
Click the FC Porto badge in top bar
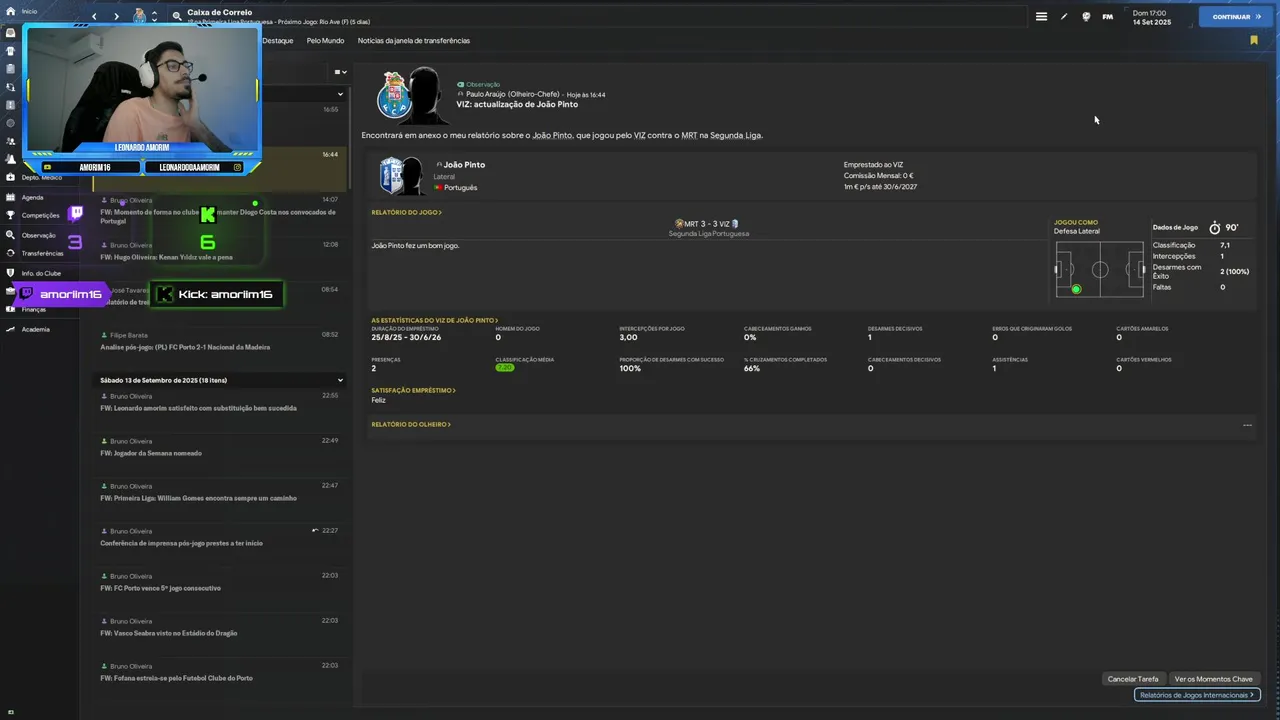coord(139,16)
